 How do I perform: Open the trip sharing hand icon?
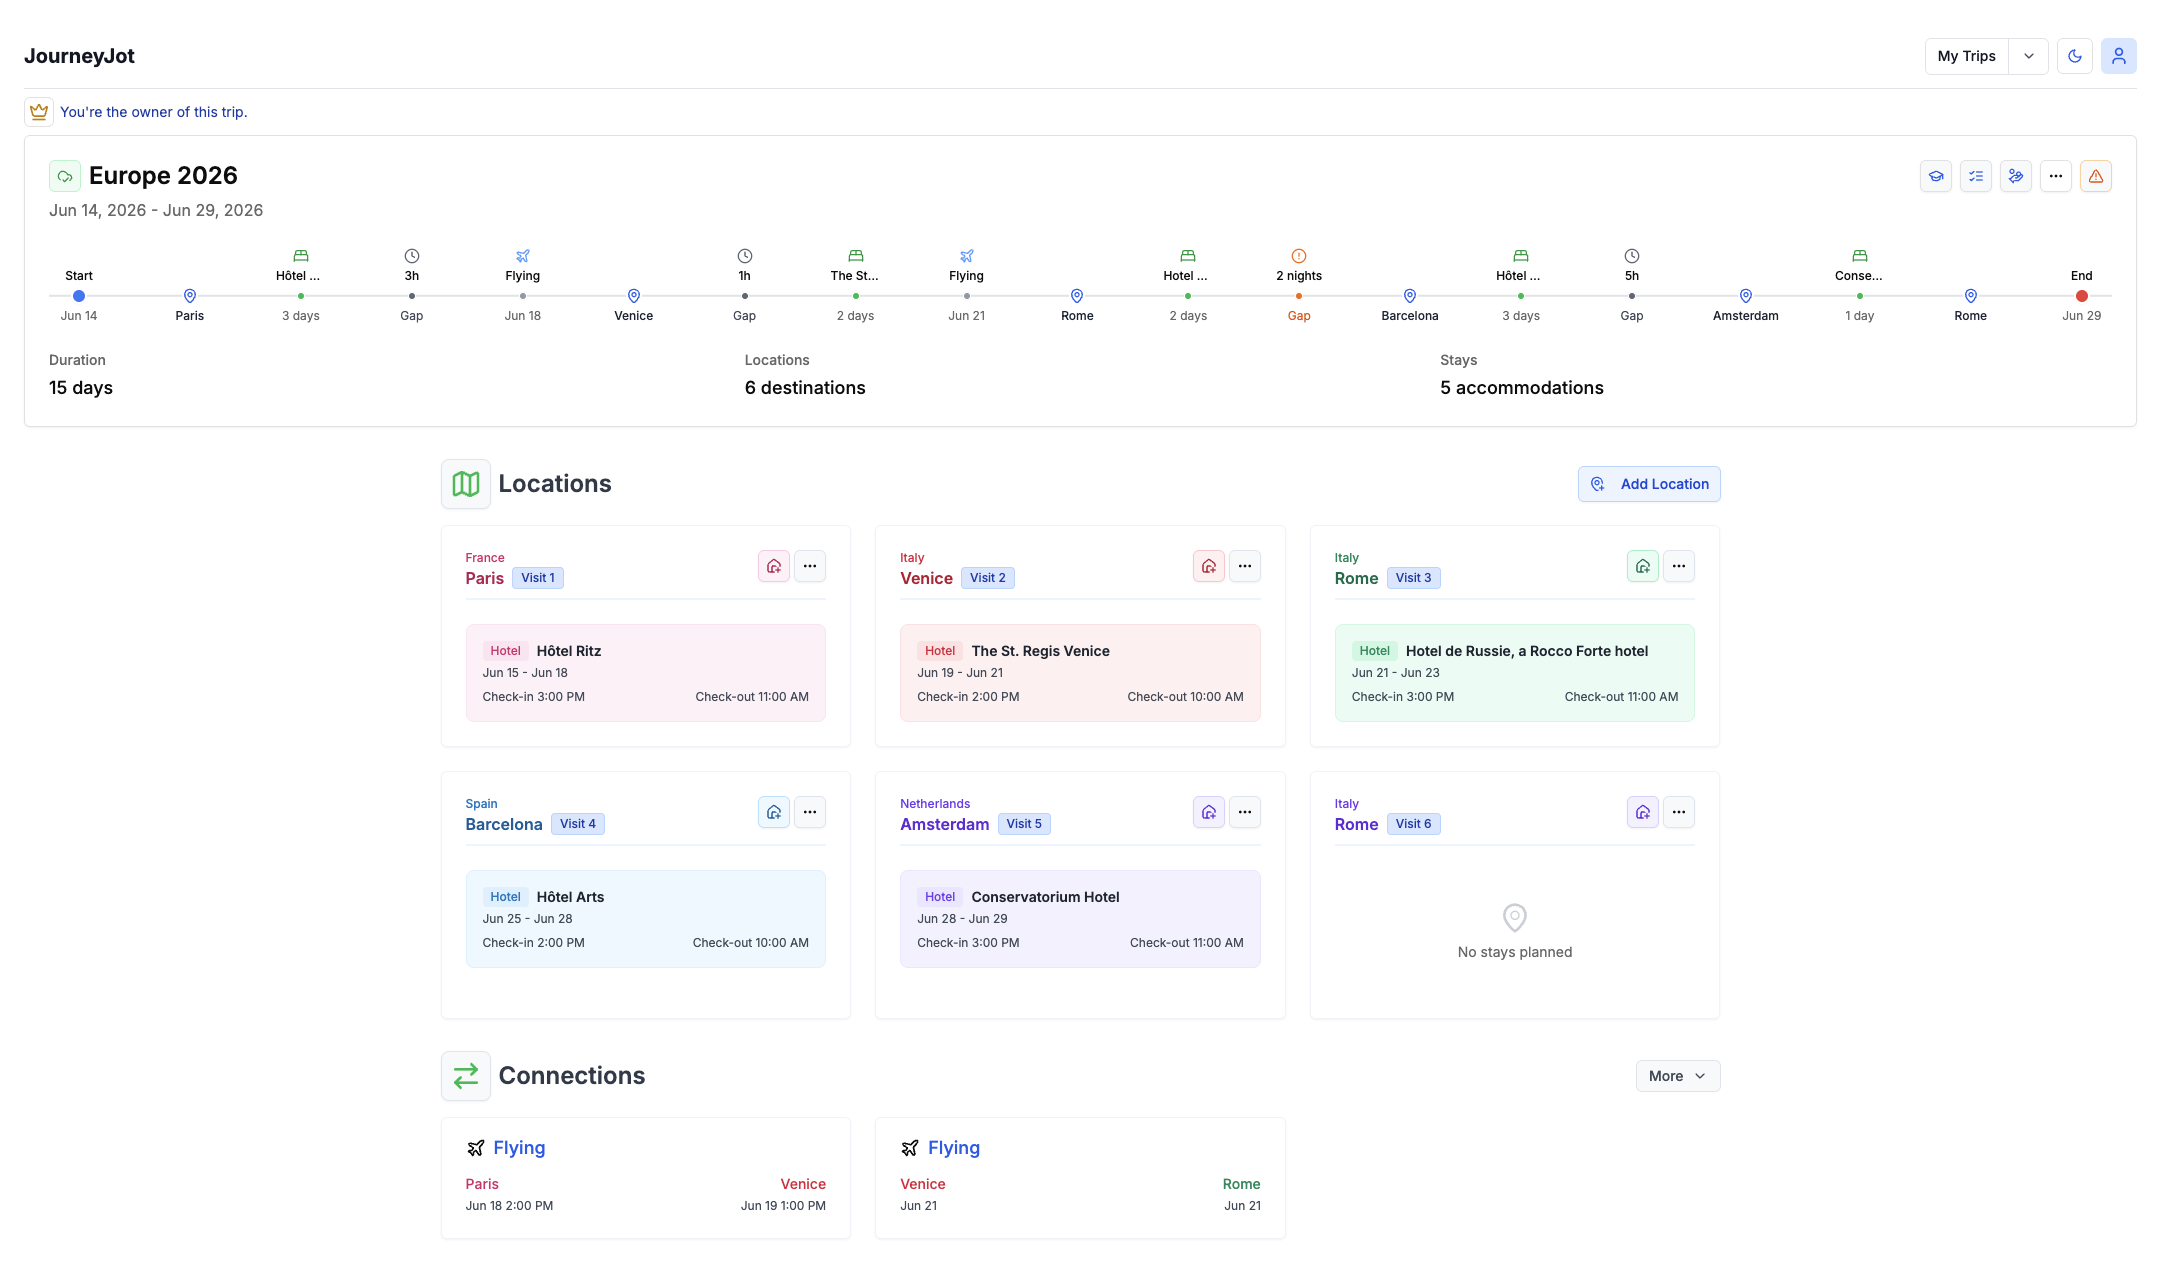click(x=2017, y=176)
